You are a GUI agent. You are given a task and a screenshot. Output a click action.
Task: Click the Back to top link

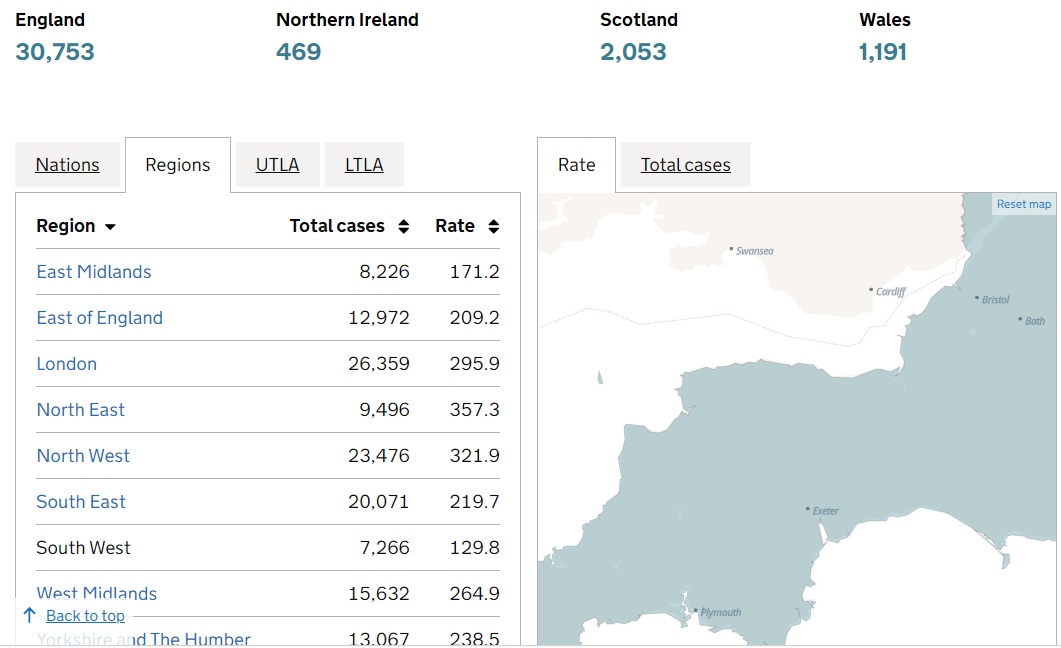(x=85, y=616)
